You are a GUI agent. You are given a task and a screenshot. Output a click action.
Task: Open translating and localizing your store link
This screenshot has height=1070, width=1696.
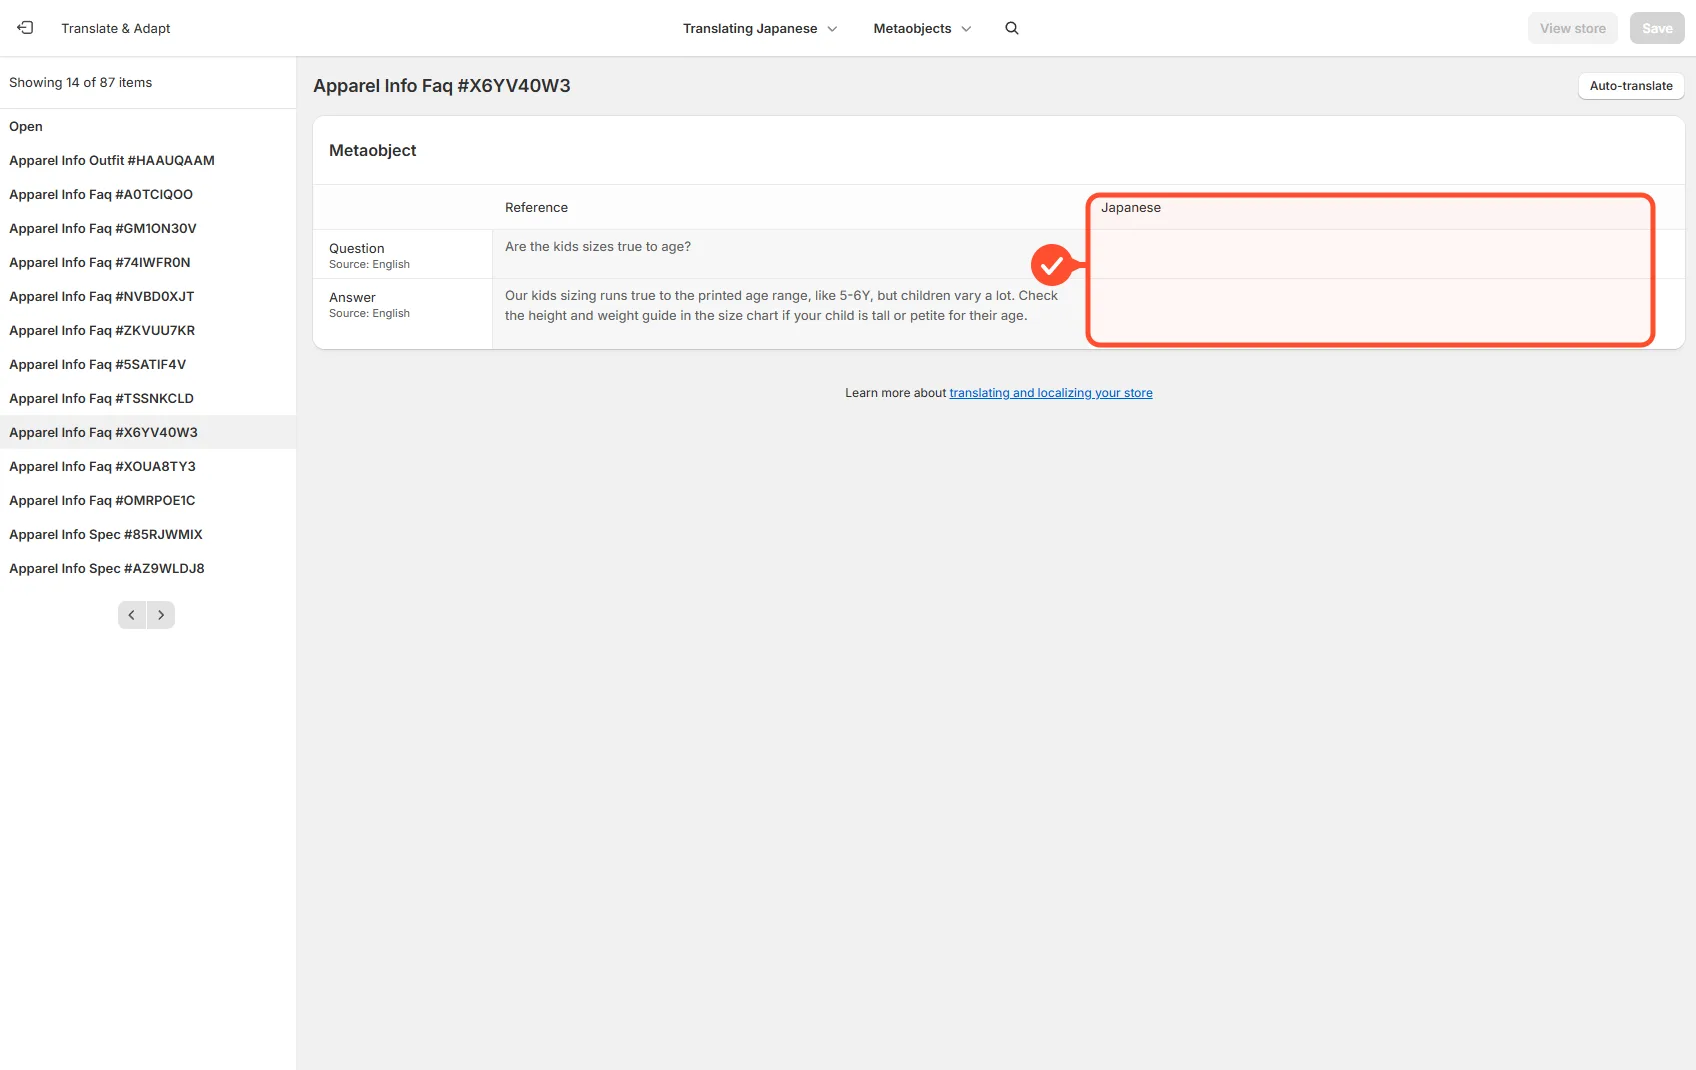point(1051,393)
